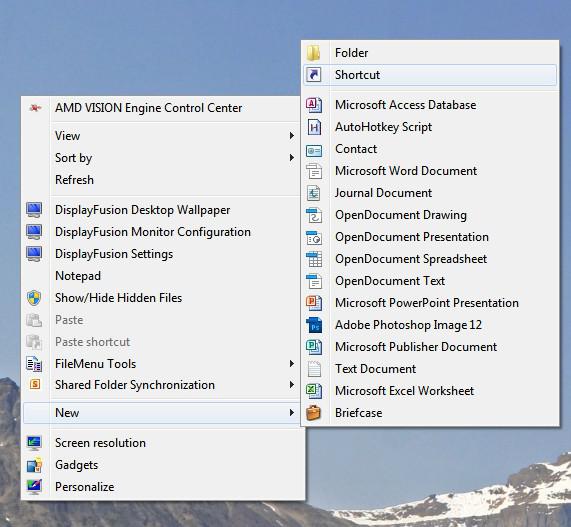Expand the New submenu arrow
Image resolution: width=571 pixels, height=527 pixels.
click(x=291, y=412)
